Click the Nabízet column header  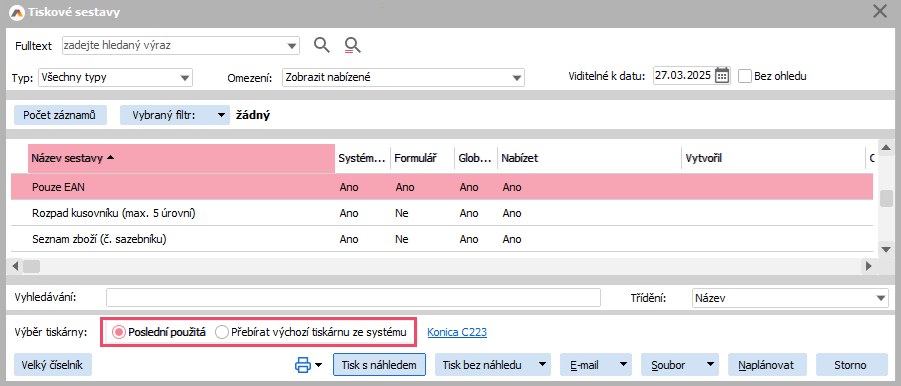click(590, 158)
